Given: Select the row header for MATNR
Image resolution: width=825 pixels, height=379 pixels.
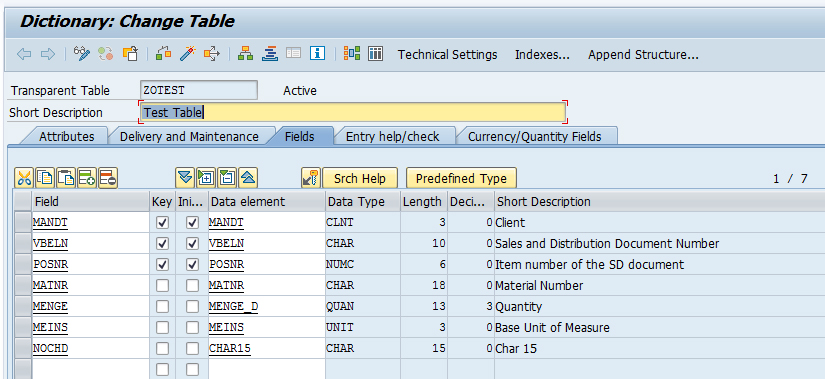Looking at the screenshot, I should point(23,285).
